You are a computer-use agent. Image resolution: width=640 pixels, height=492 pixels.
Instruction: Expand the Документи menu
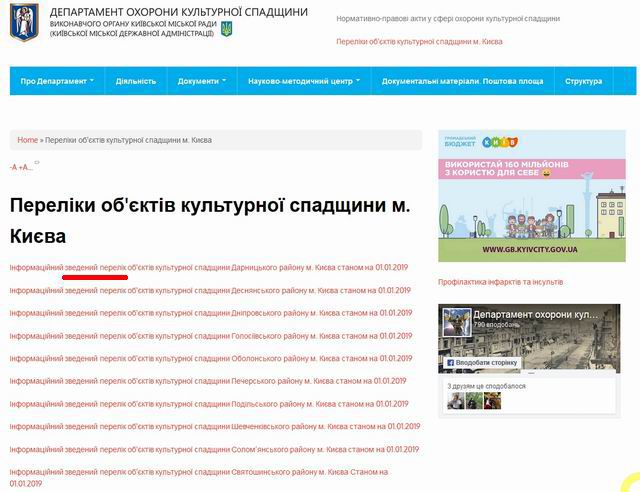(x=202, y=81)
